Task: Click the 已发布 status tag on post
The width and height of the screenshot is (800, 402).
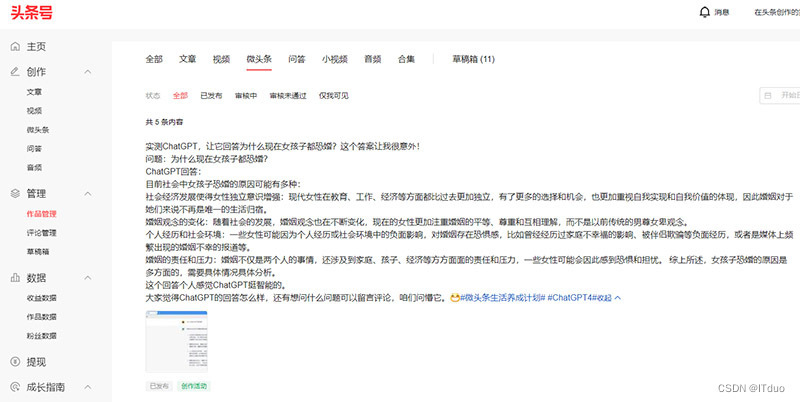Action: point(159,386)
